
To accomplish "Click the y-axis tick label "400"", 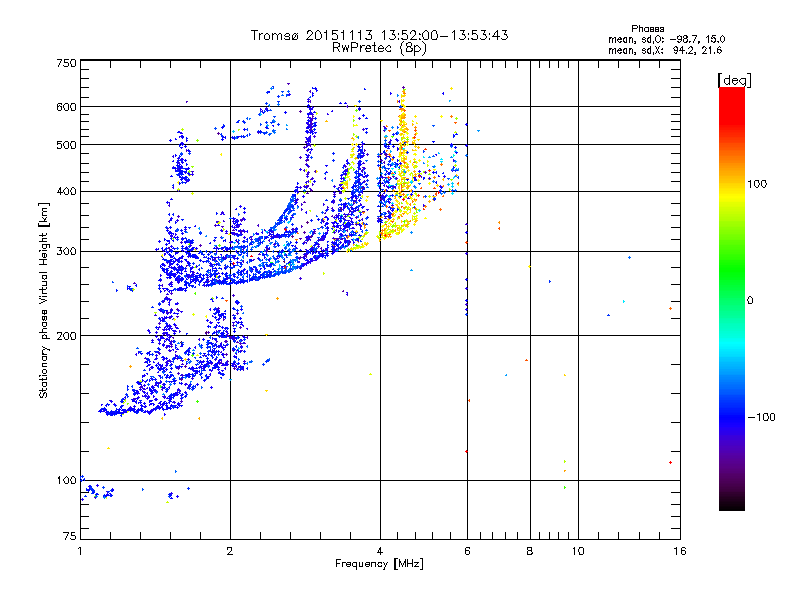I will pos(66,191).
